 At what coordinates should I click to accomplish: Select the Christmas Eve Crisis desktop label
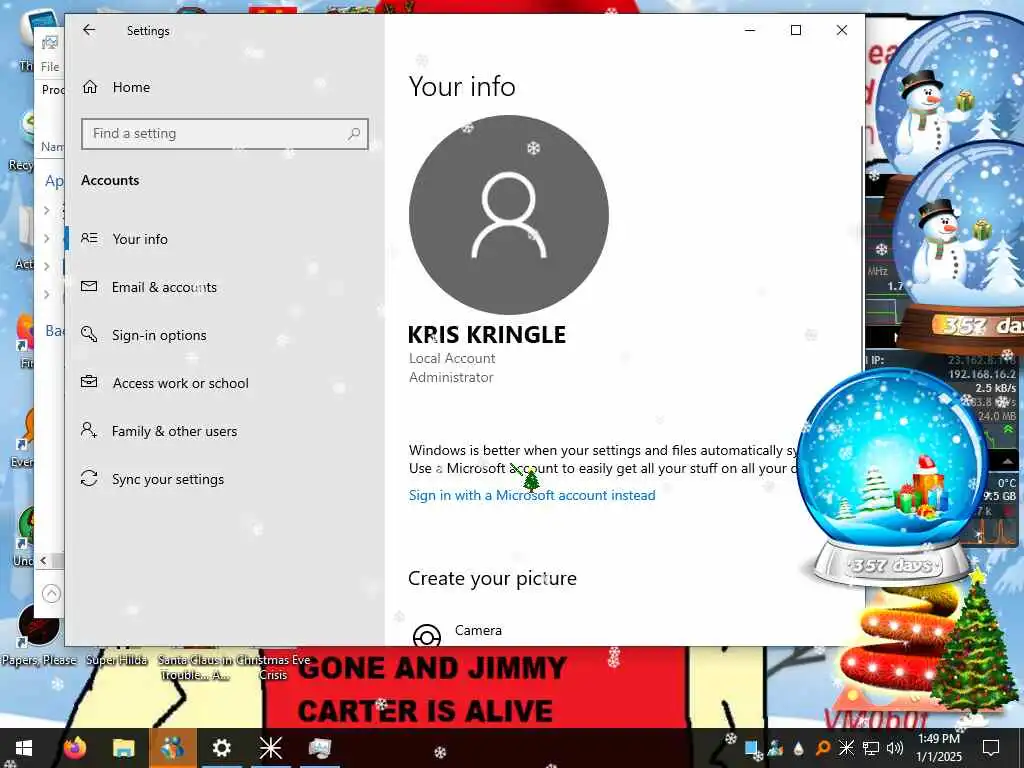273,667
